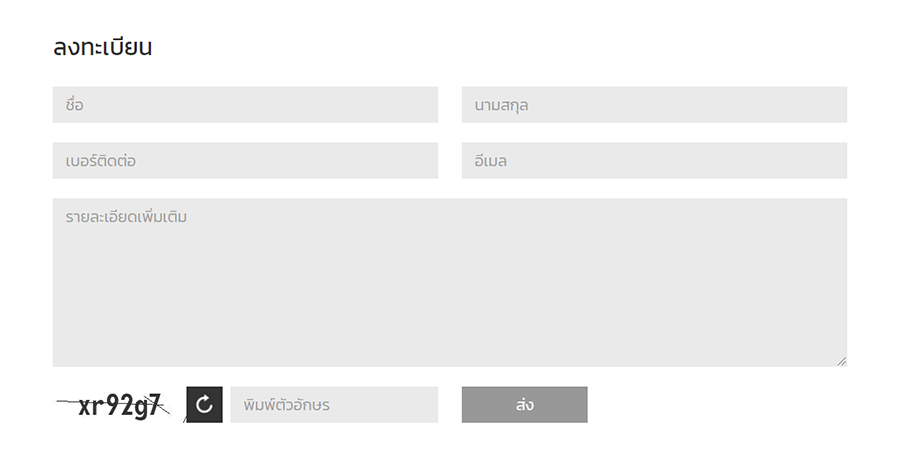Click inside the additional details message box
The image size is (900, 470).
tap(449, 282)
